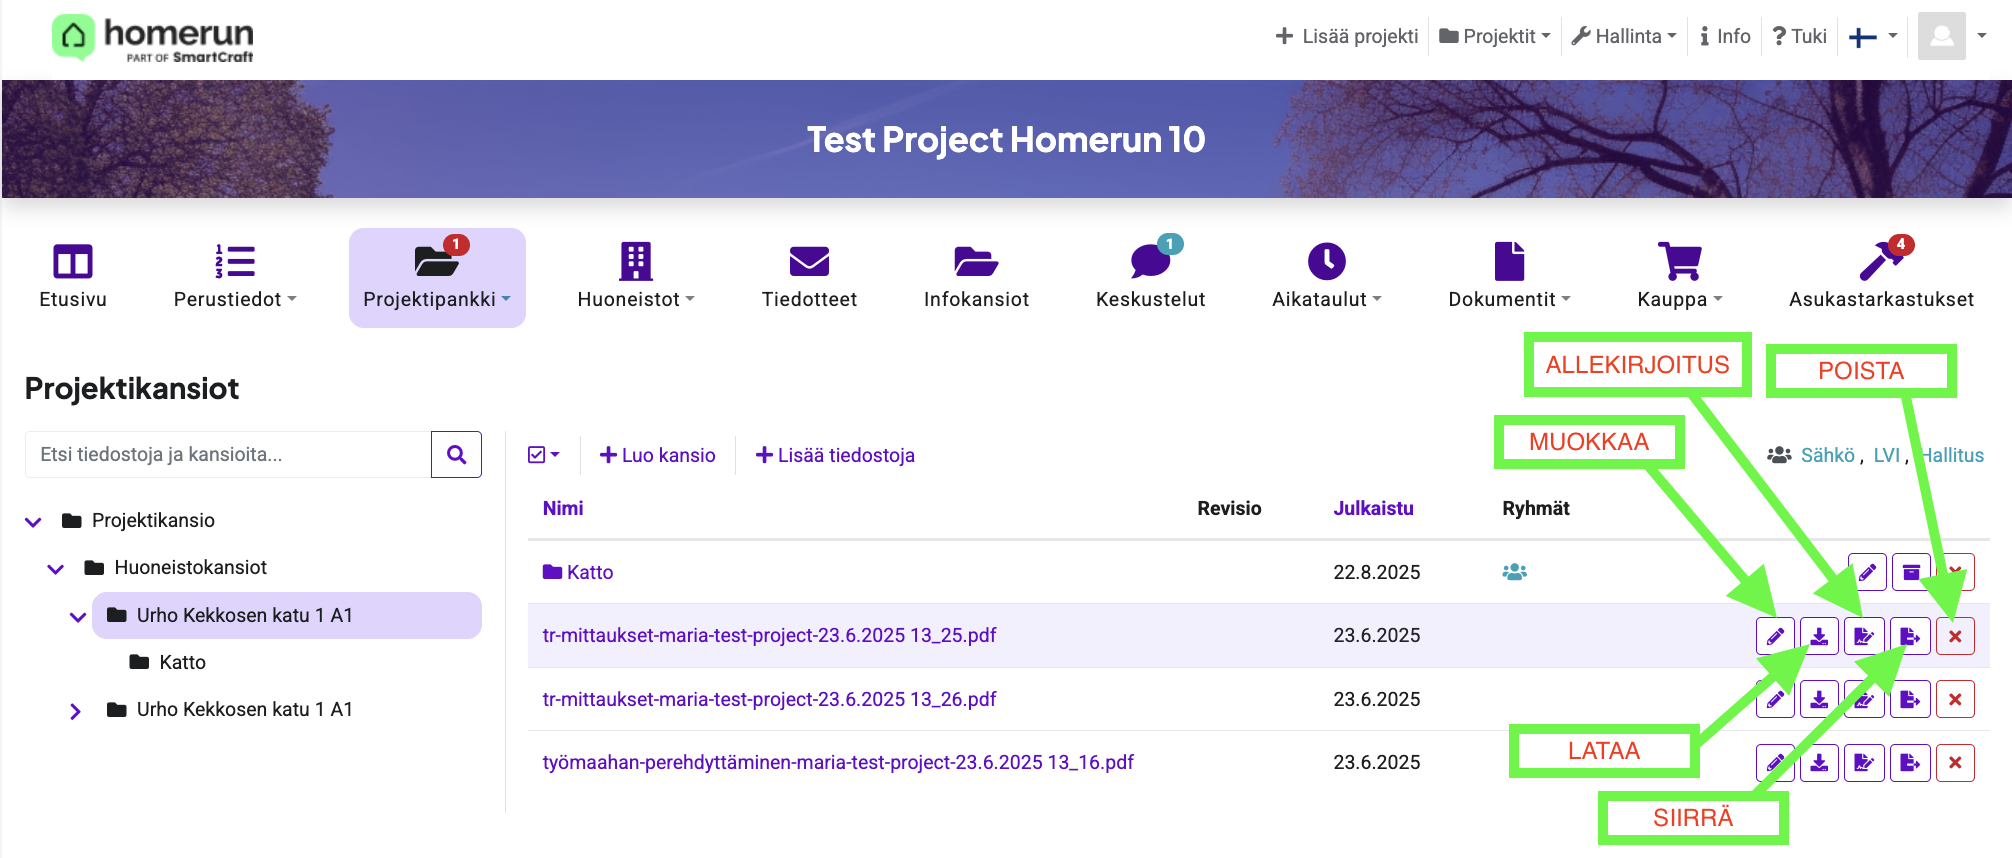Archive the Katto folder row
The height and width of the screenshot is (858, 2012).
click(x=1911, y=572)
